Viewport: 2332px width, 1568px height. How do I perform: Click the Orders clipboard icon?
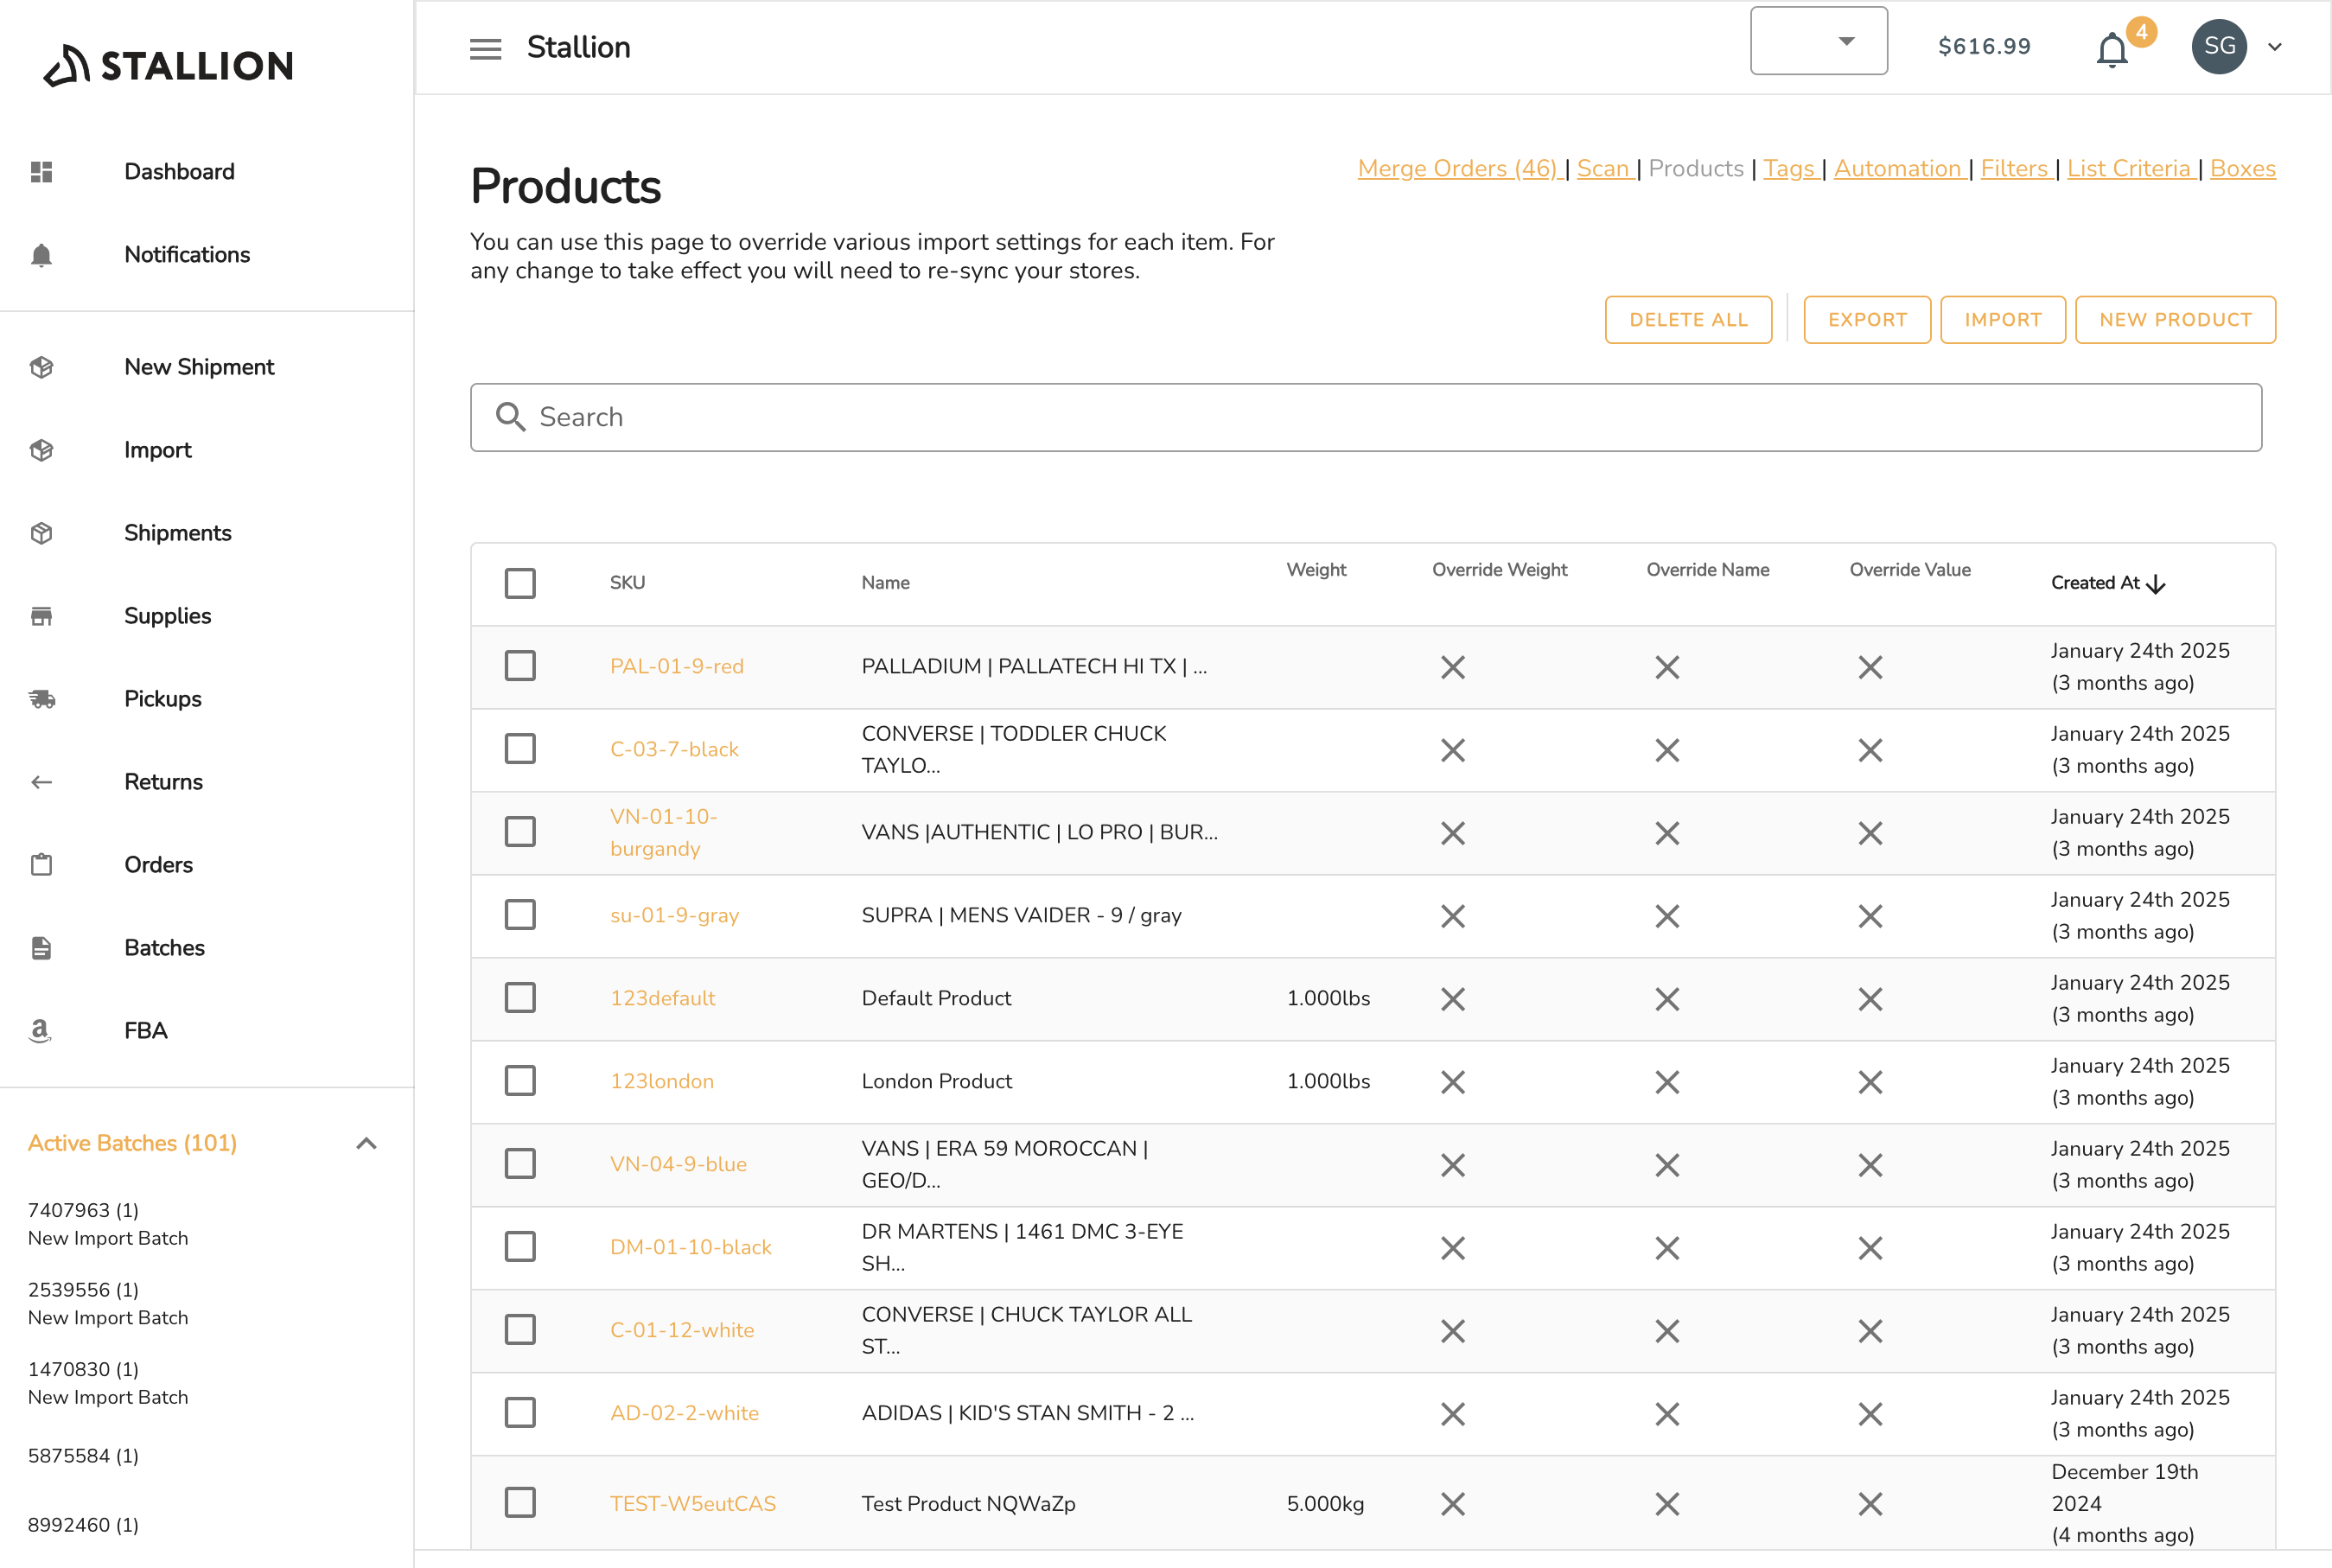pos(41,865)
